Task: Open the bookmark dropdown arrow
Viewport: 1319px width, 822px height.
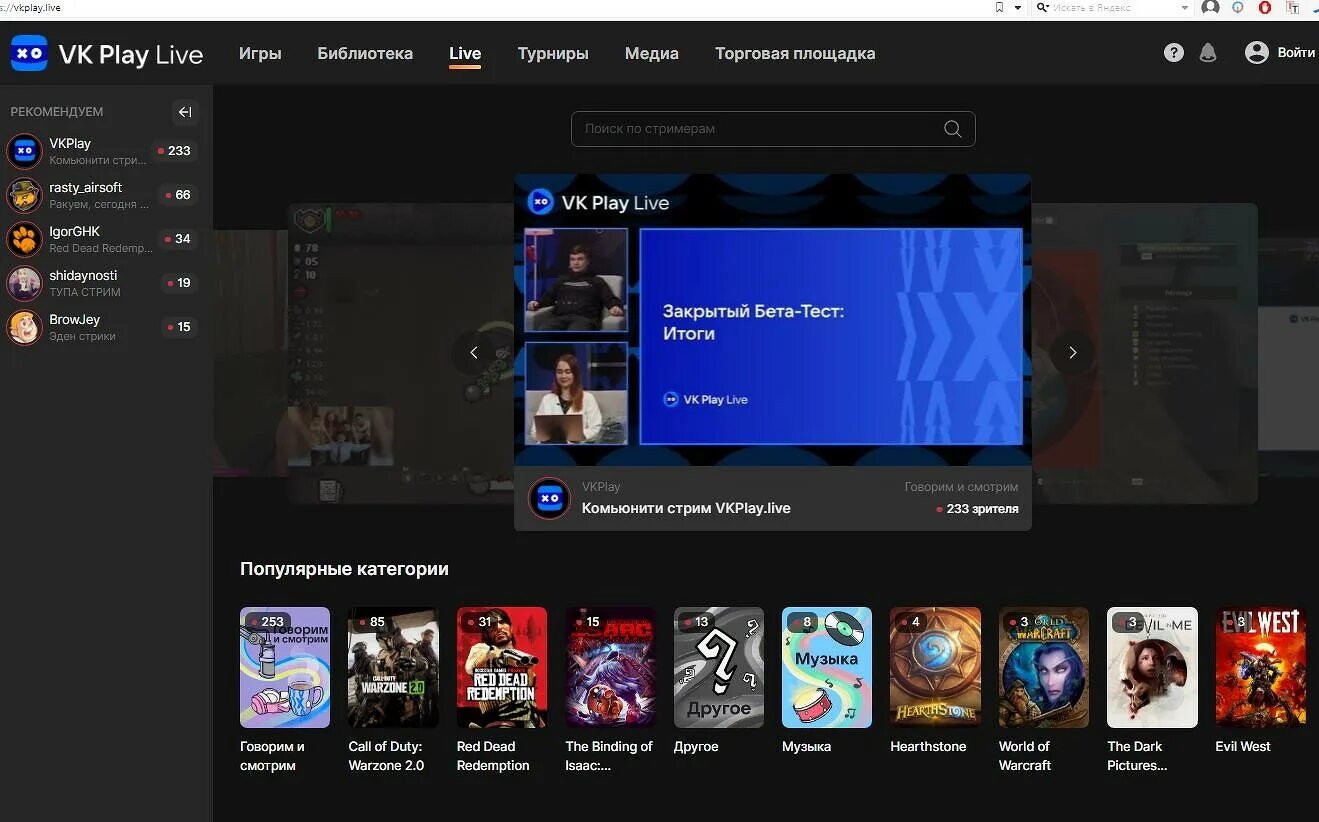Action: click(x=1018, y=7)
